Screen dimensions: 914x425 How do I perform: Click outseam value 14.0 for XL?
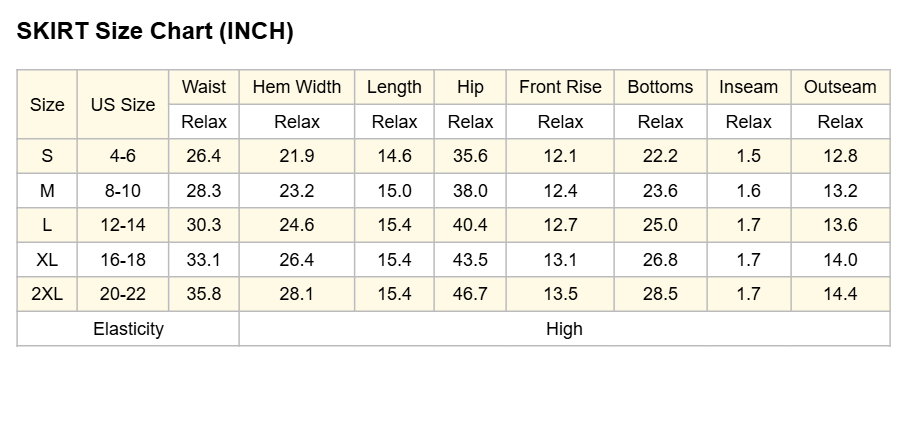coord(840,259)
